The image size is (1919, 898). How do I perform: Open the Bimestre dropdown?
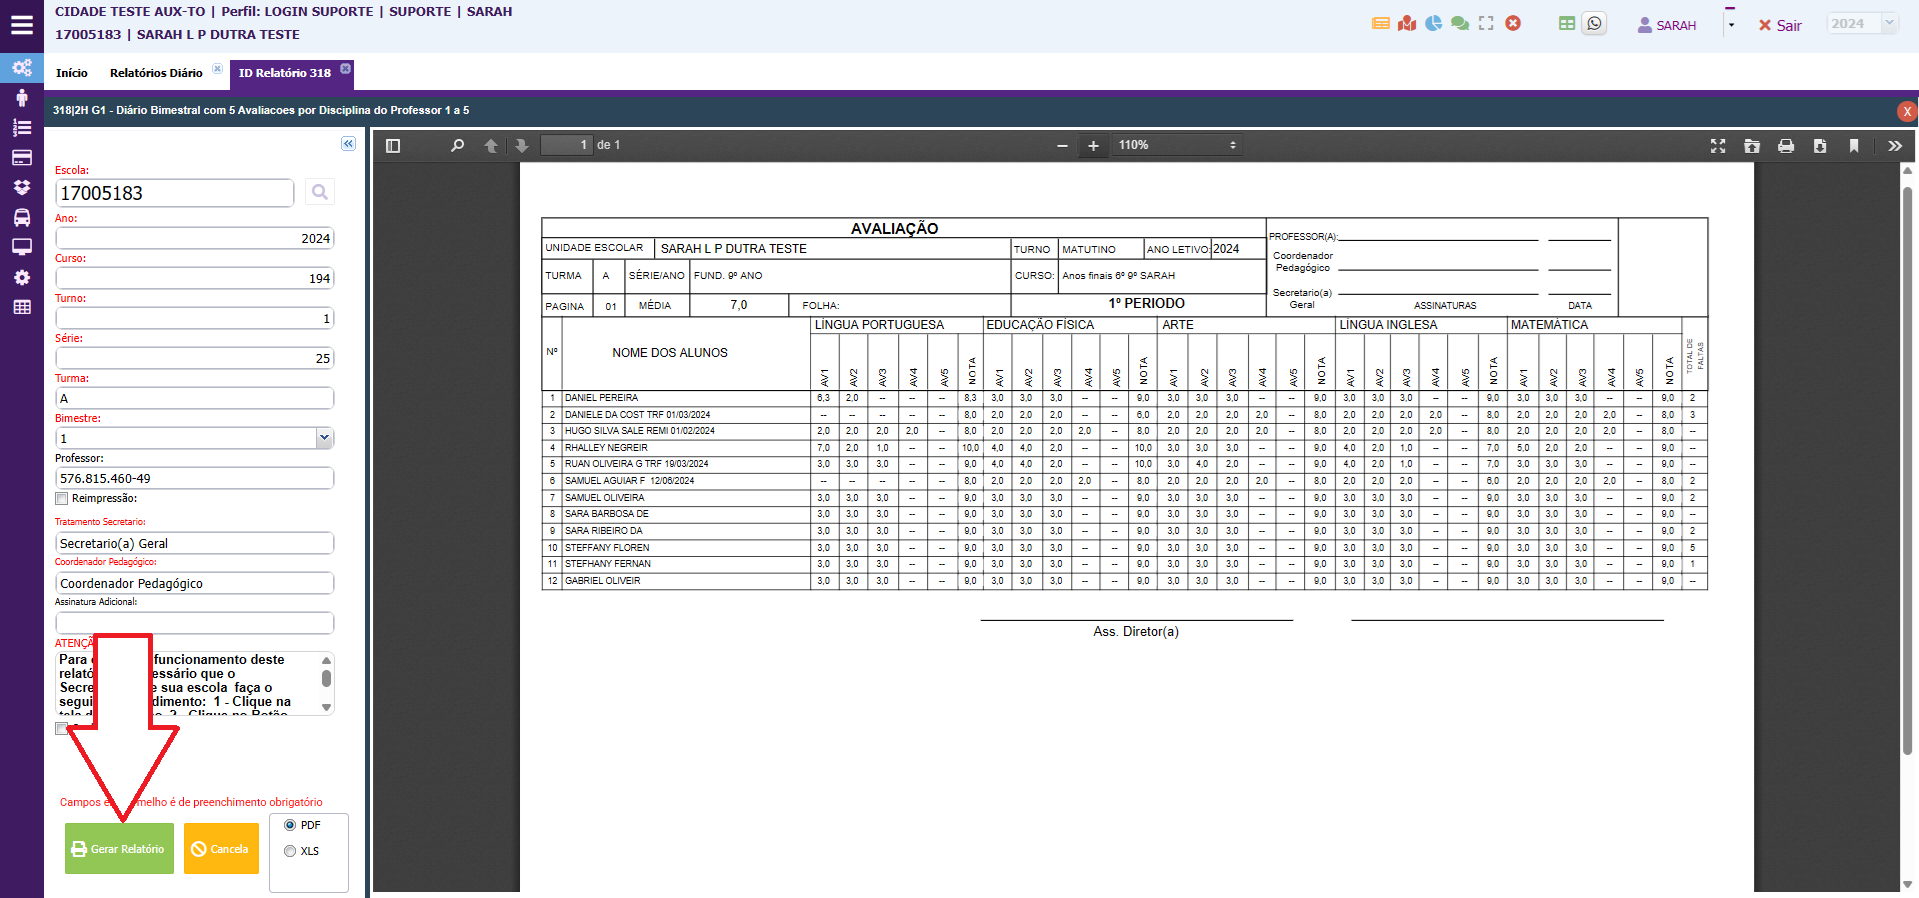pos(323,438)
